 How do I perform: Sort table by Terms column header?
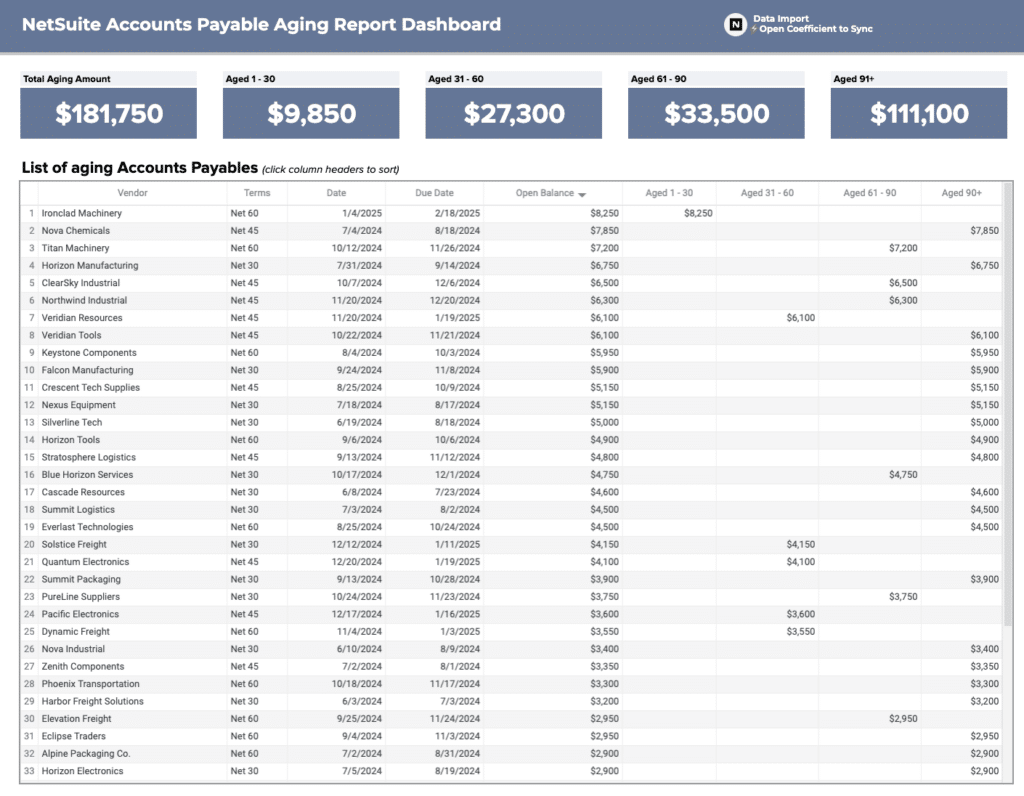pyautogui.click(x=257, y=193)
